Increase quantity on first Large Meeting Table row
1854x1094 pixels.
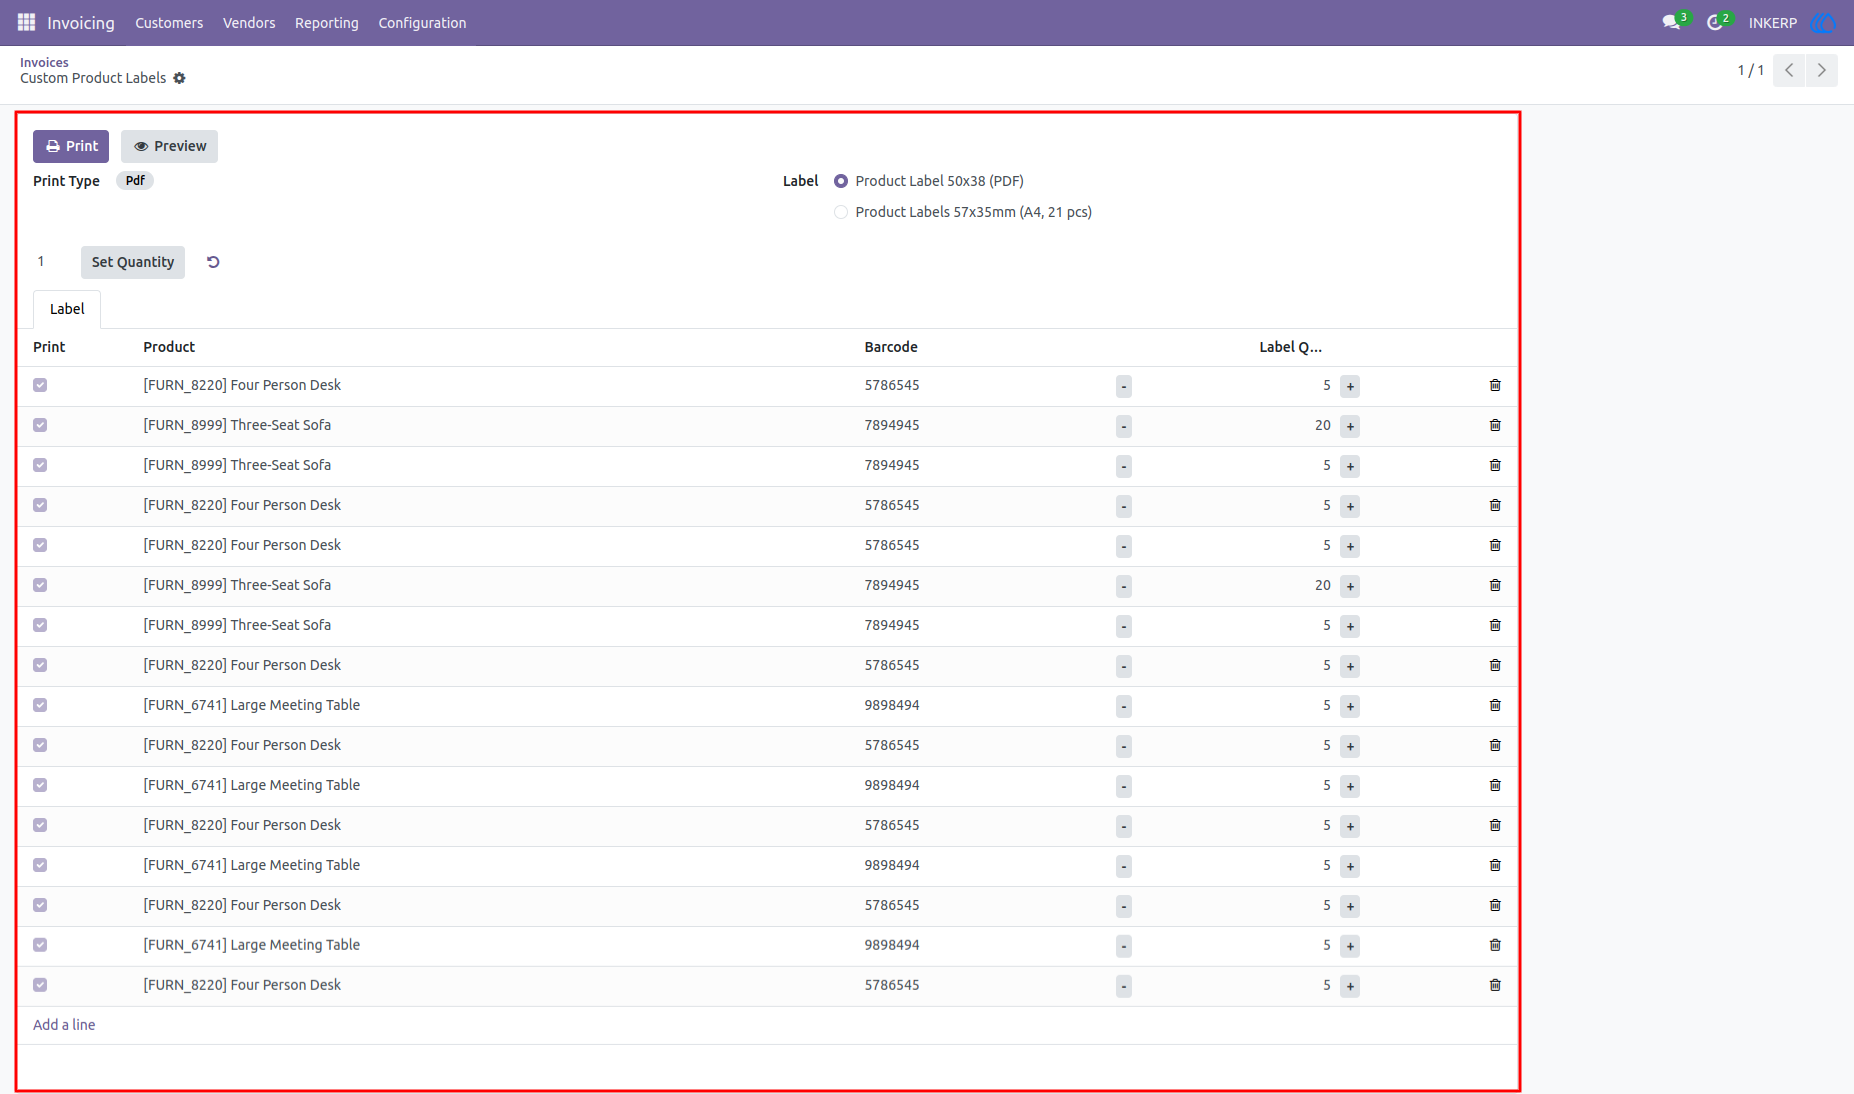1350,706
